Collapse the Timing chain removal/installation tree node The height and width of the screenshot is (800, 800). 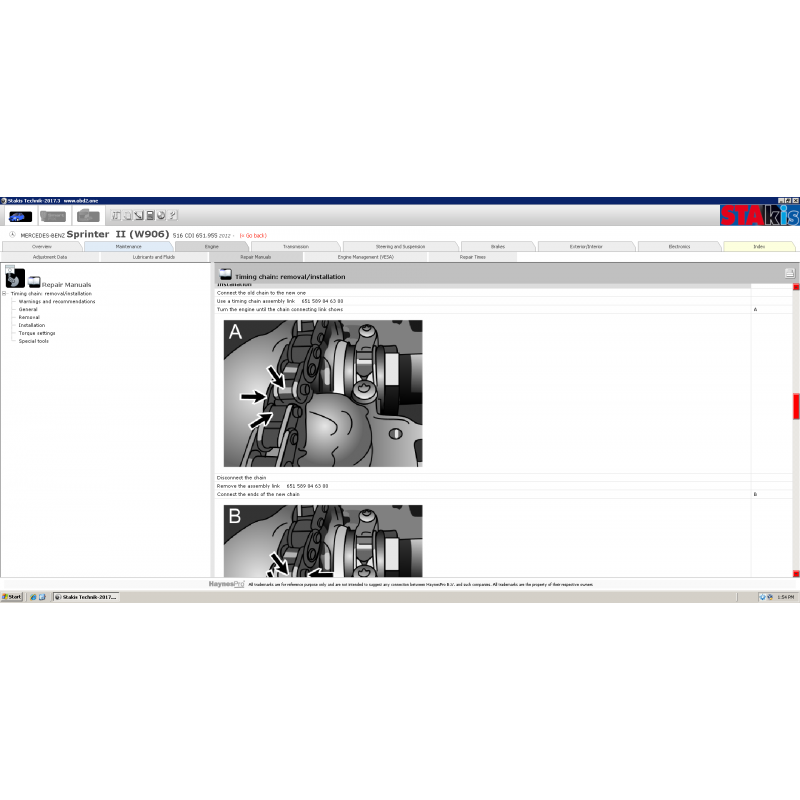(5, 293)
